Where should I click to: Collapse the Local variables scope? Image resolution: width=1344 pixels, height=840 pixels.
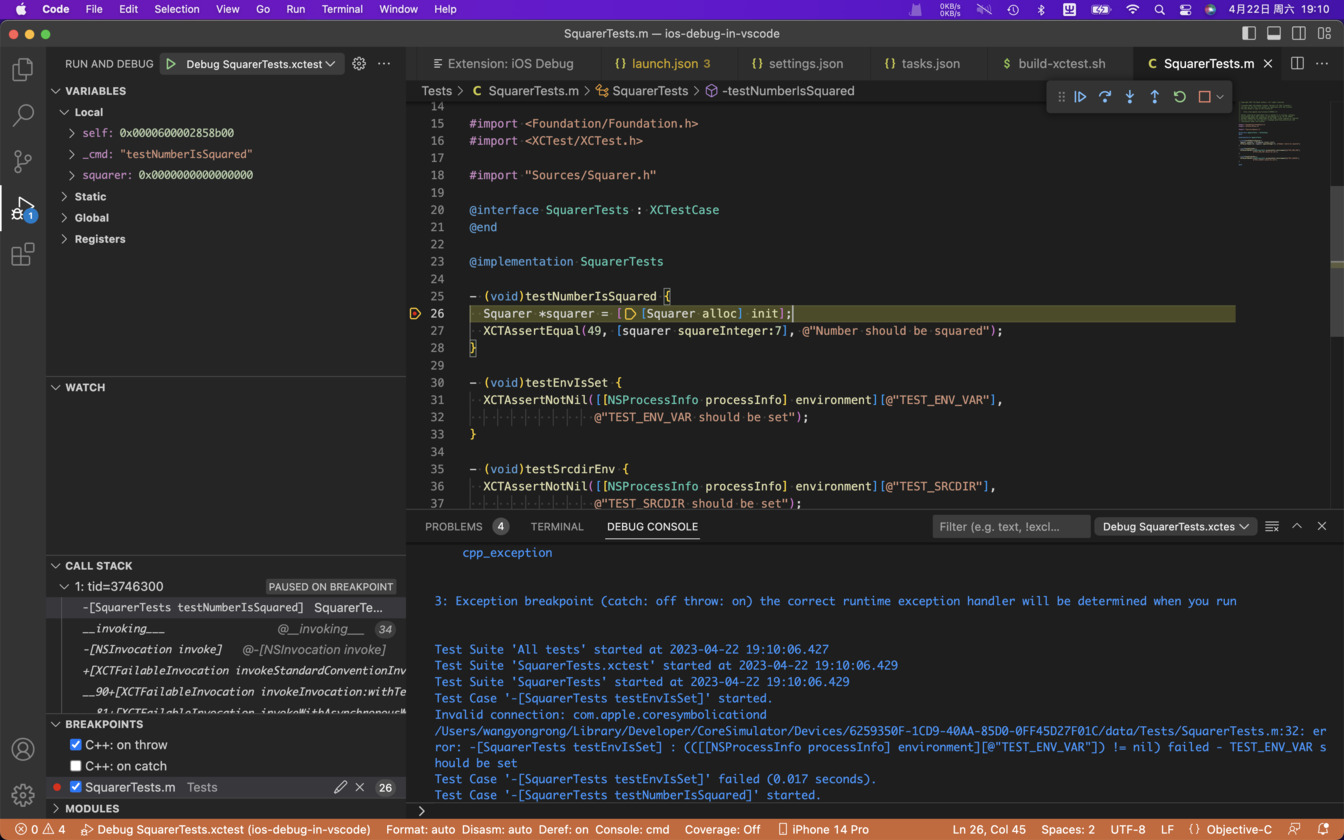(x=65, y=112)
